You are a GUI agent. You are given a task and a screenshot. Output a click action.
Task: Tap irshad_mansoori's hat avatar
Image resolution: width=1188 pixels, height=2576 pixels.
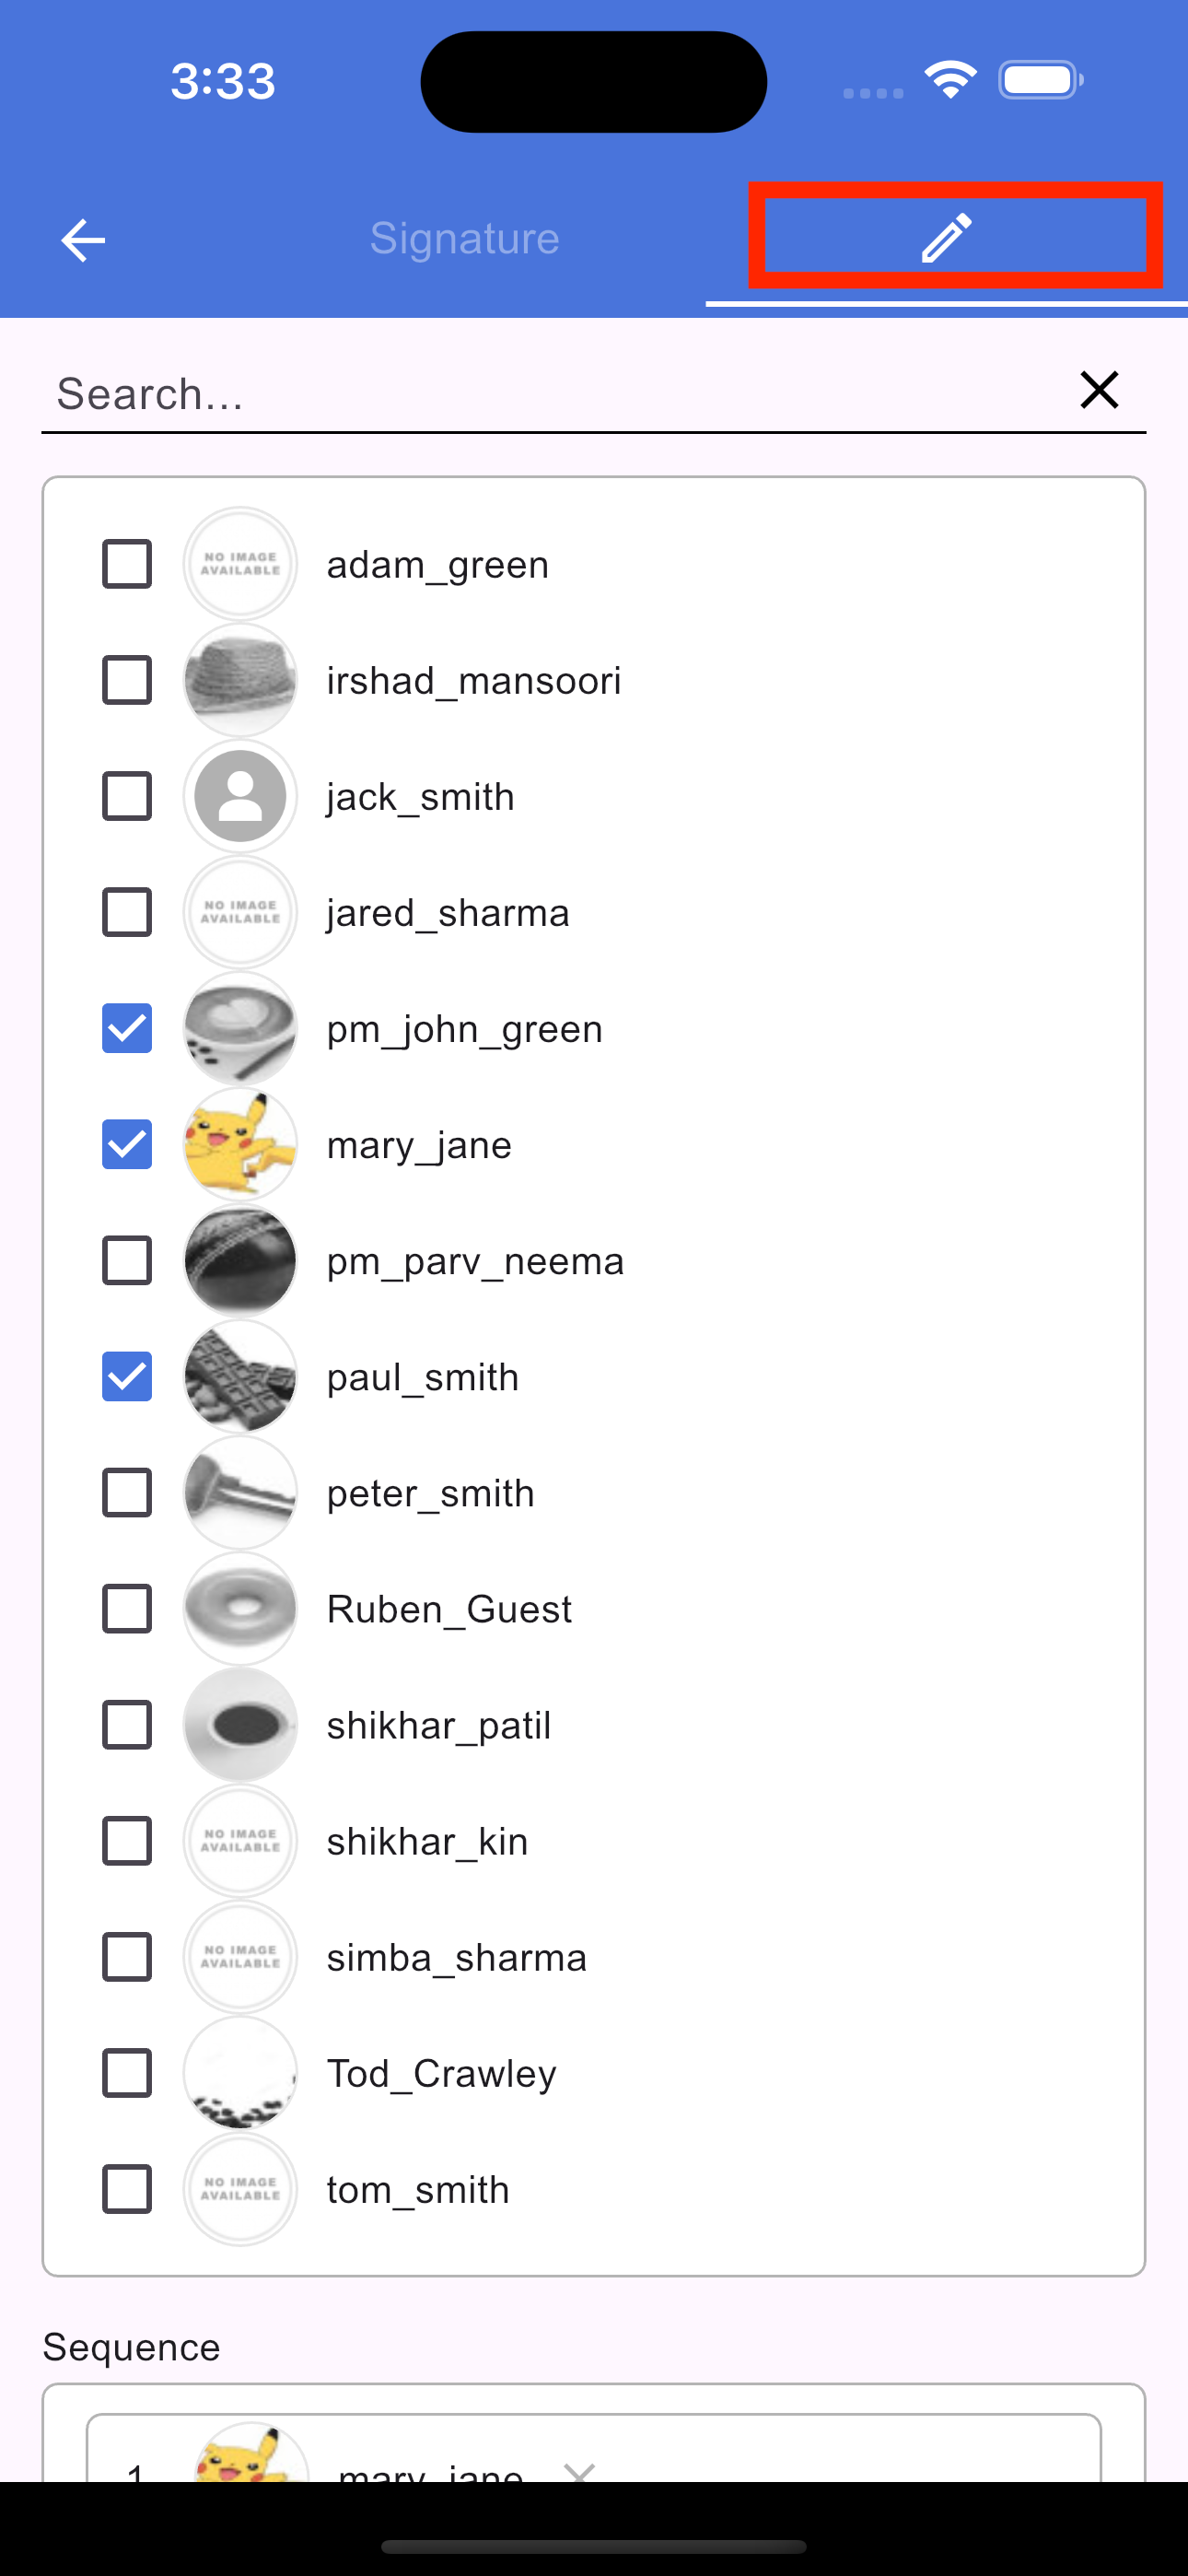click(x=240, y=680)
